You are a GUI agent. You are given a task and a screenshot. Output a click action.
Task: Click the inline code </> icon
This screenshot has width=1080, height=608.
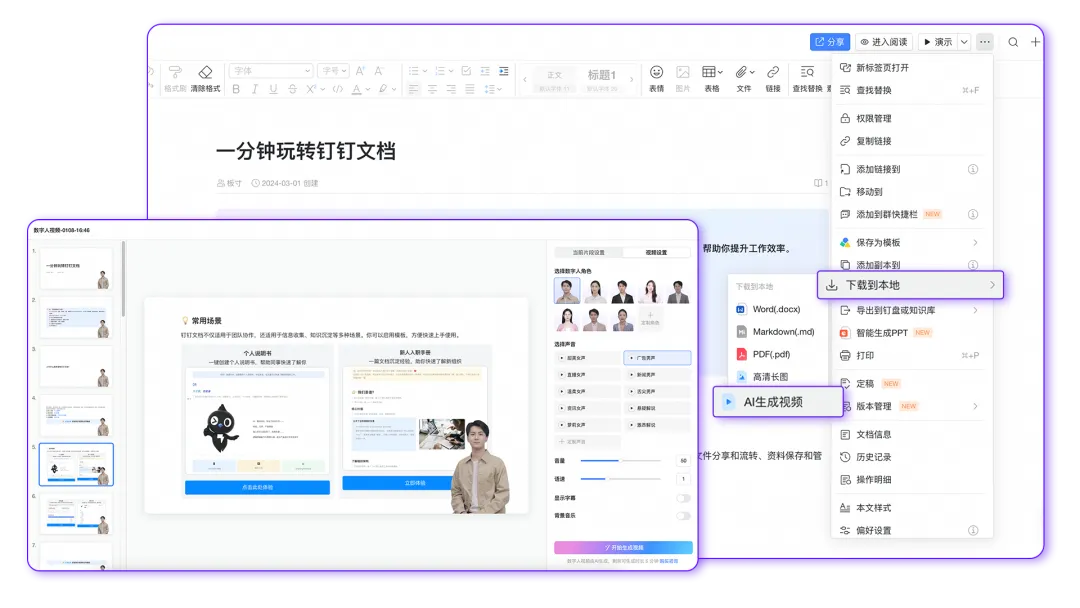[x=338, y=89]
